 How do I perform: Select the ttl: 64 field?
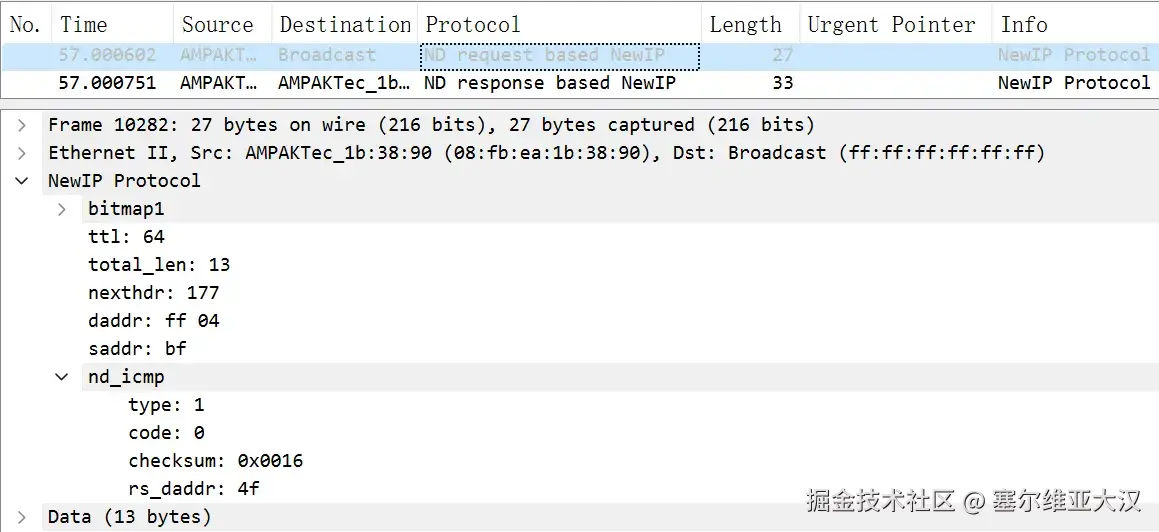coord(126,237)
